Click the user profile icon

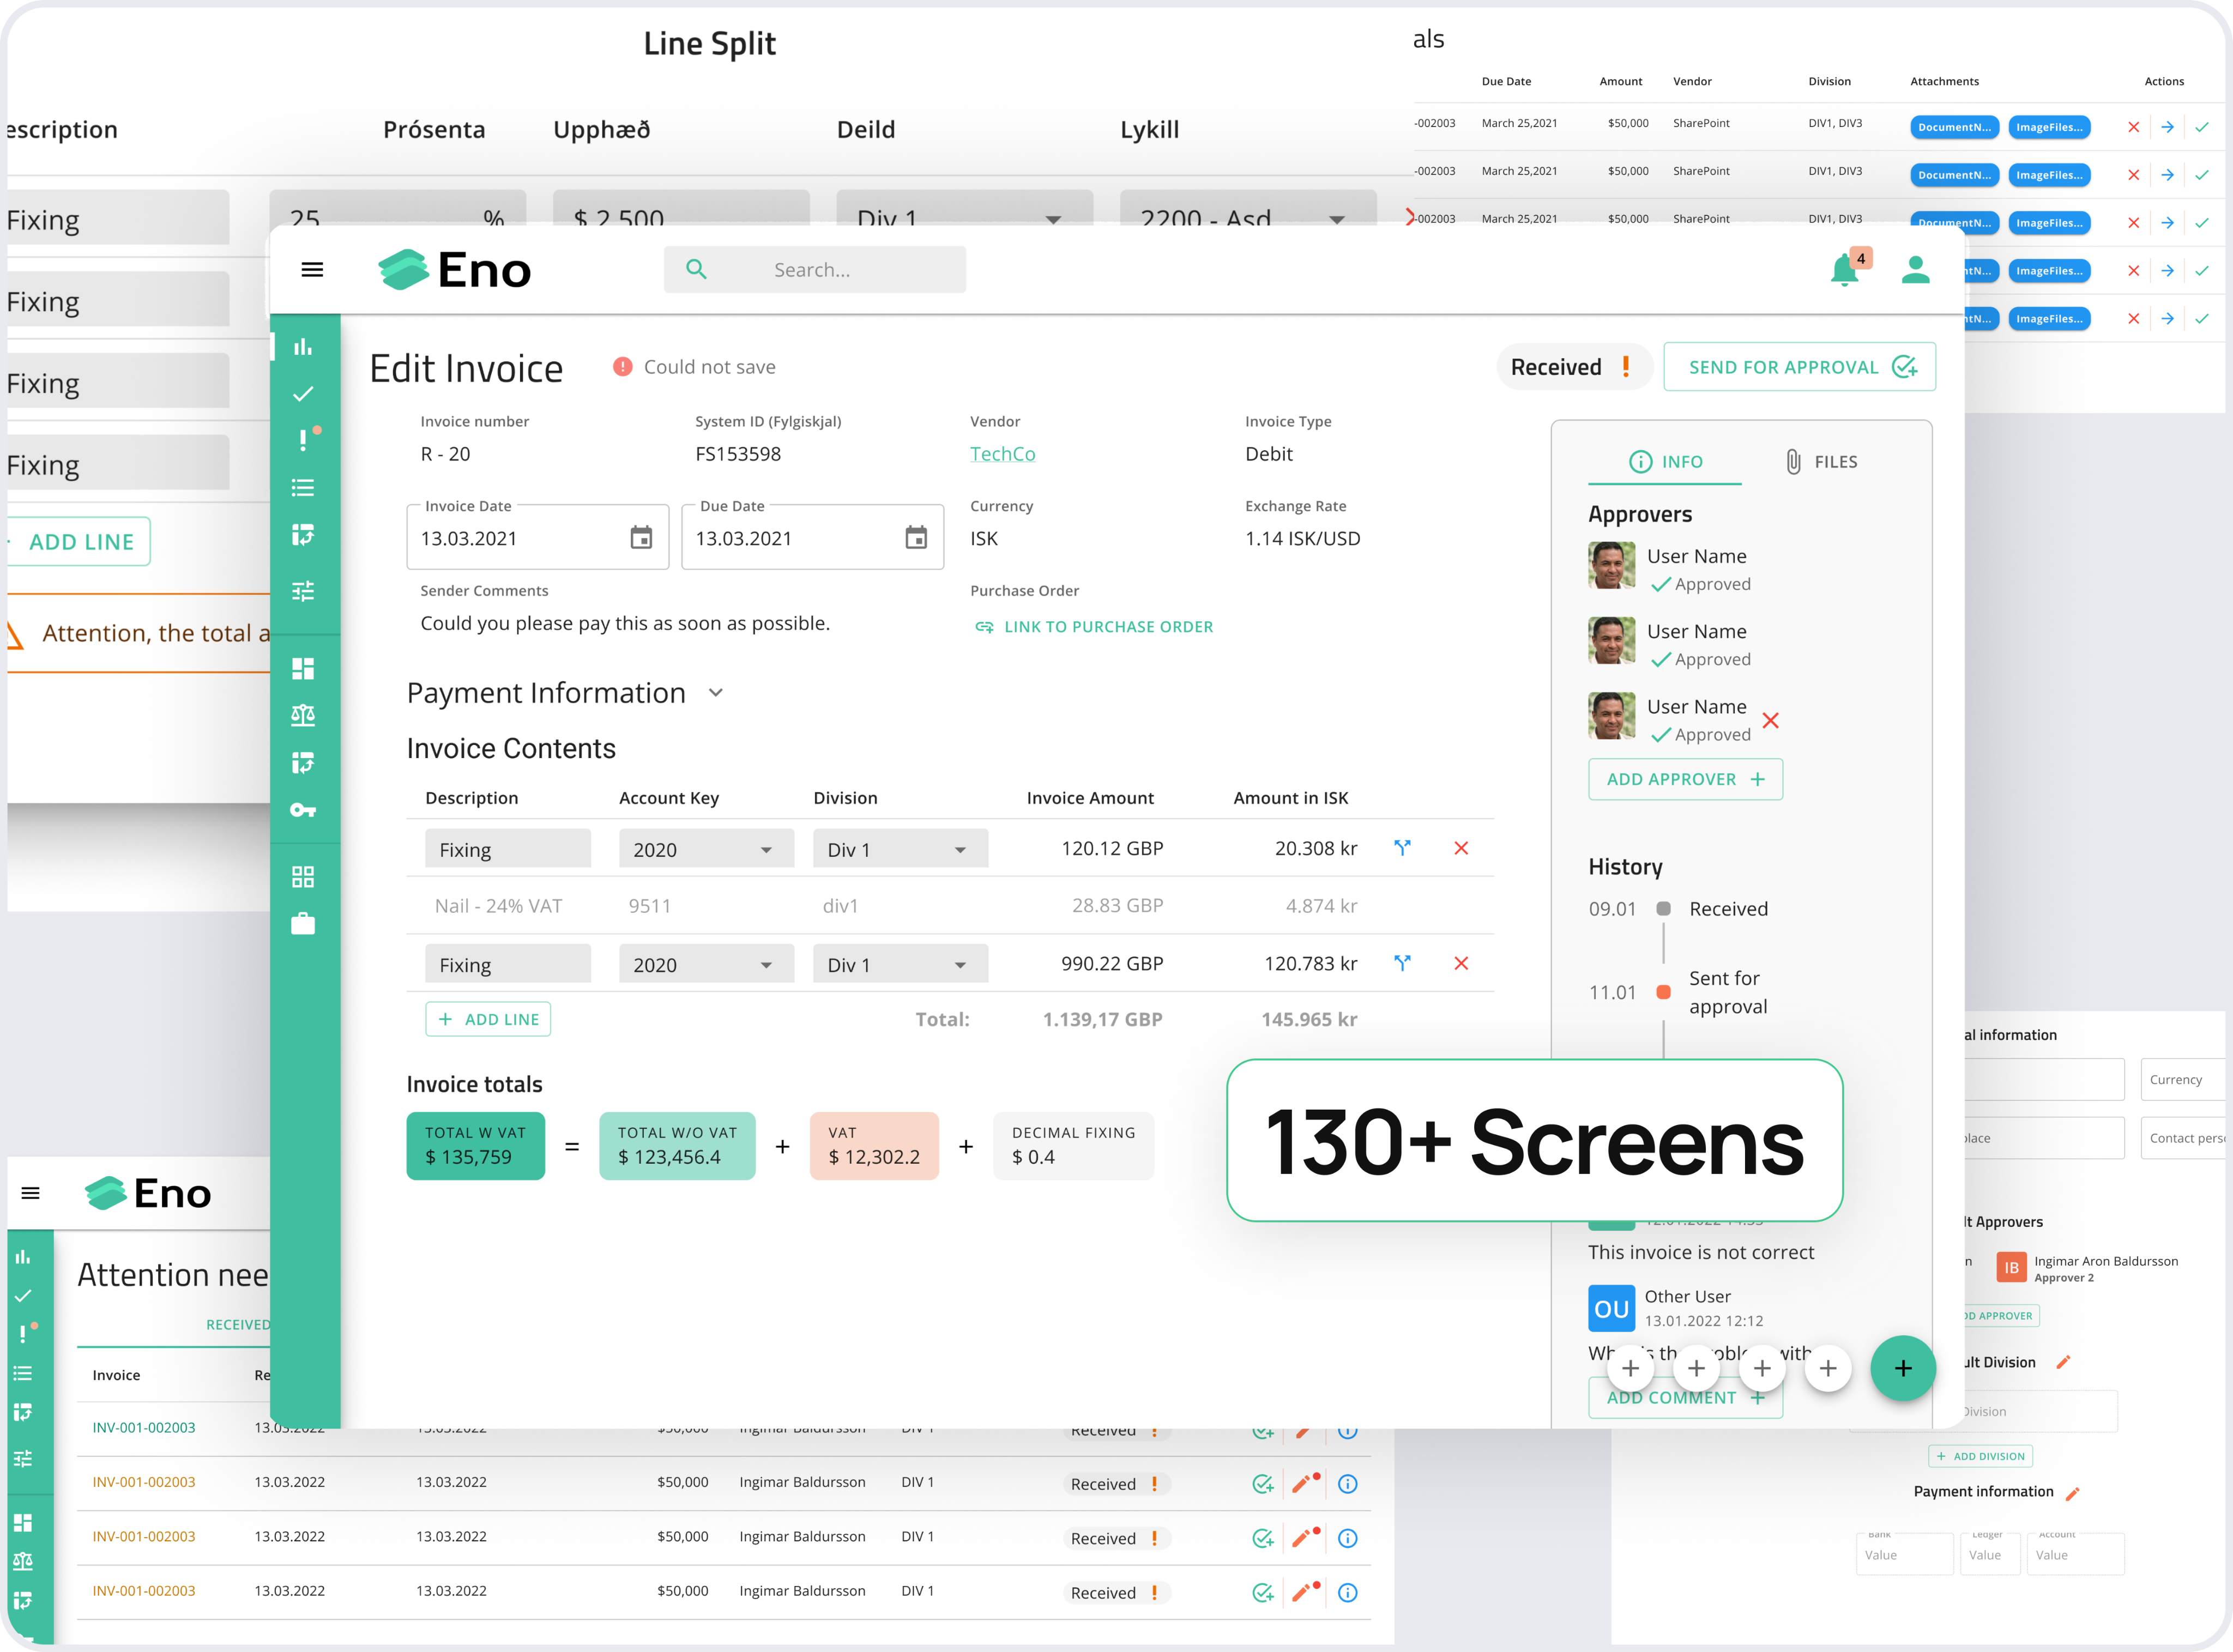click(1915, 270)
